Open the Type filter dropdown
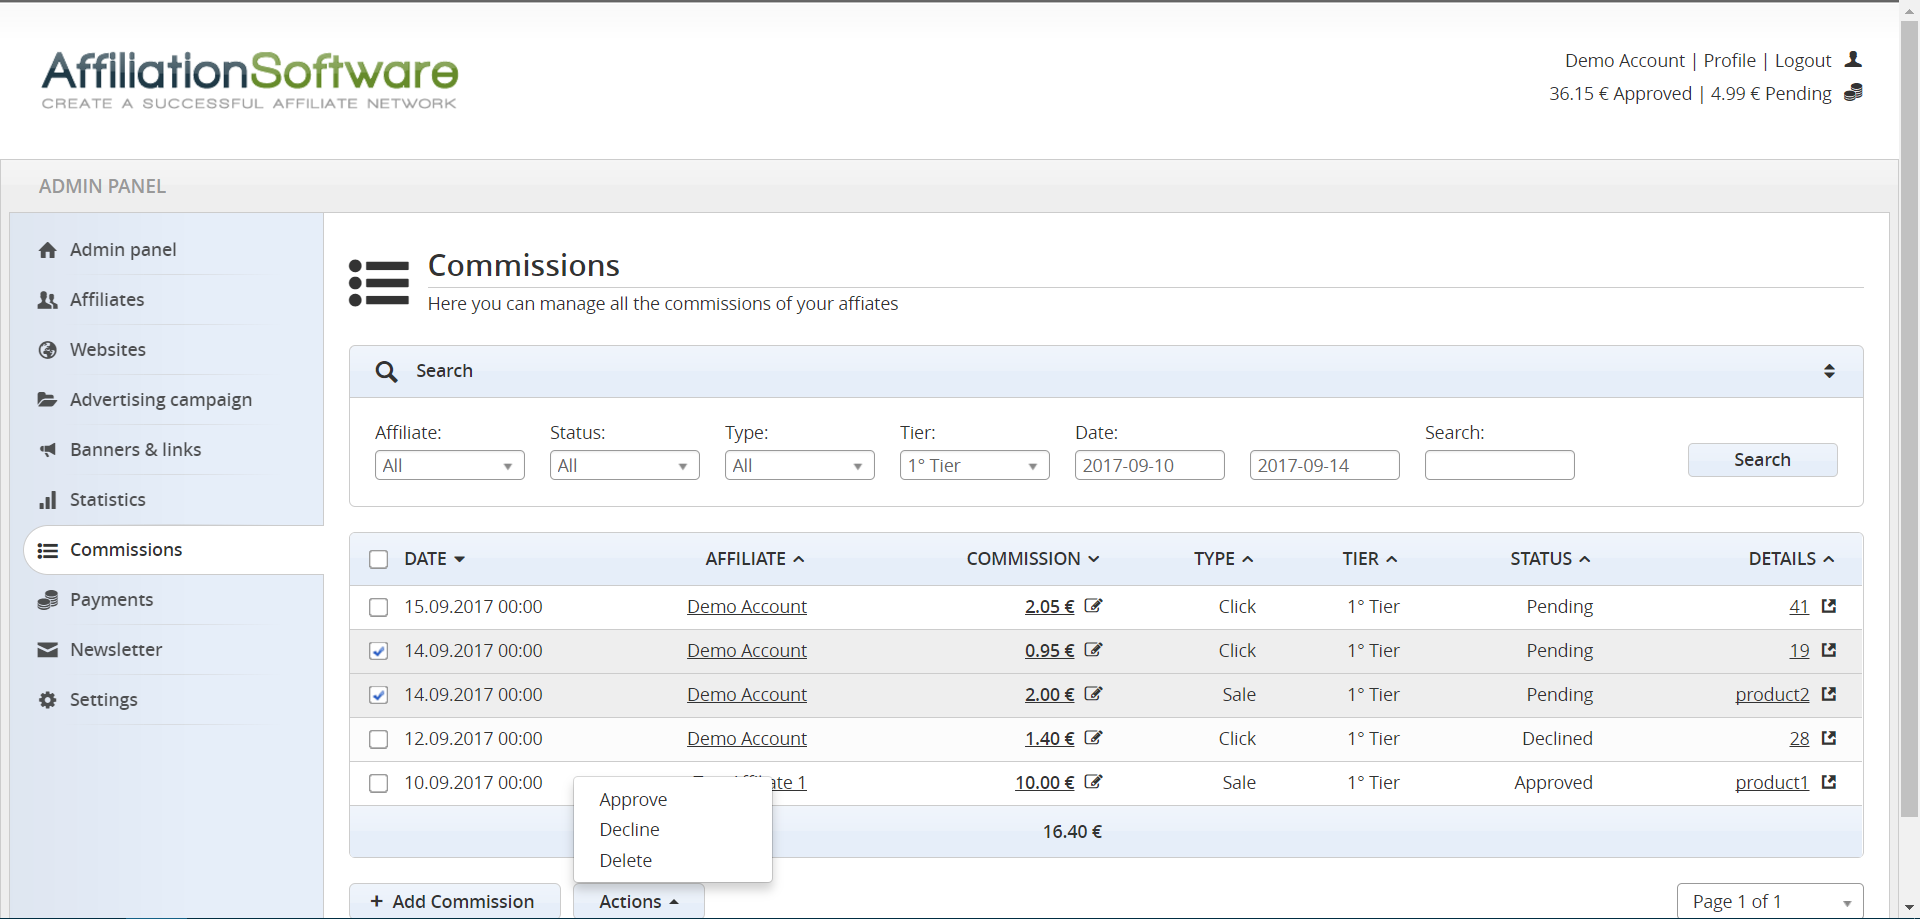Viewport: 1920px width, 919px height. (800, 465)
